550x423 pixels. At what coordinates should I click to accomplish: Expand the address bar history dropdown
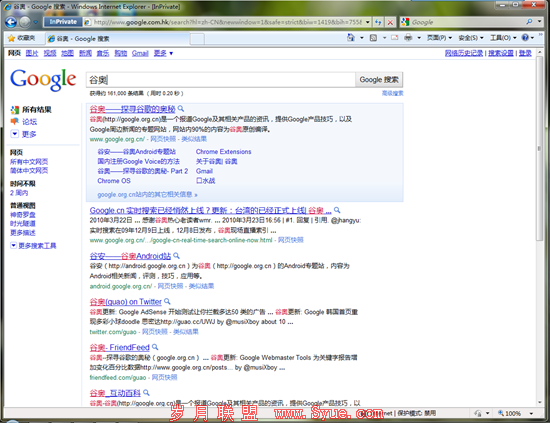pyautogui.click(x=368, y=22)
